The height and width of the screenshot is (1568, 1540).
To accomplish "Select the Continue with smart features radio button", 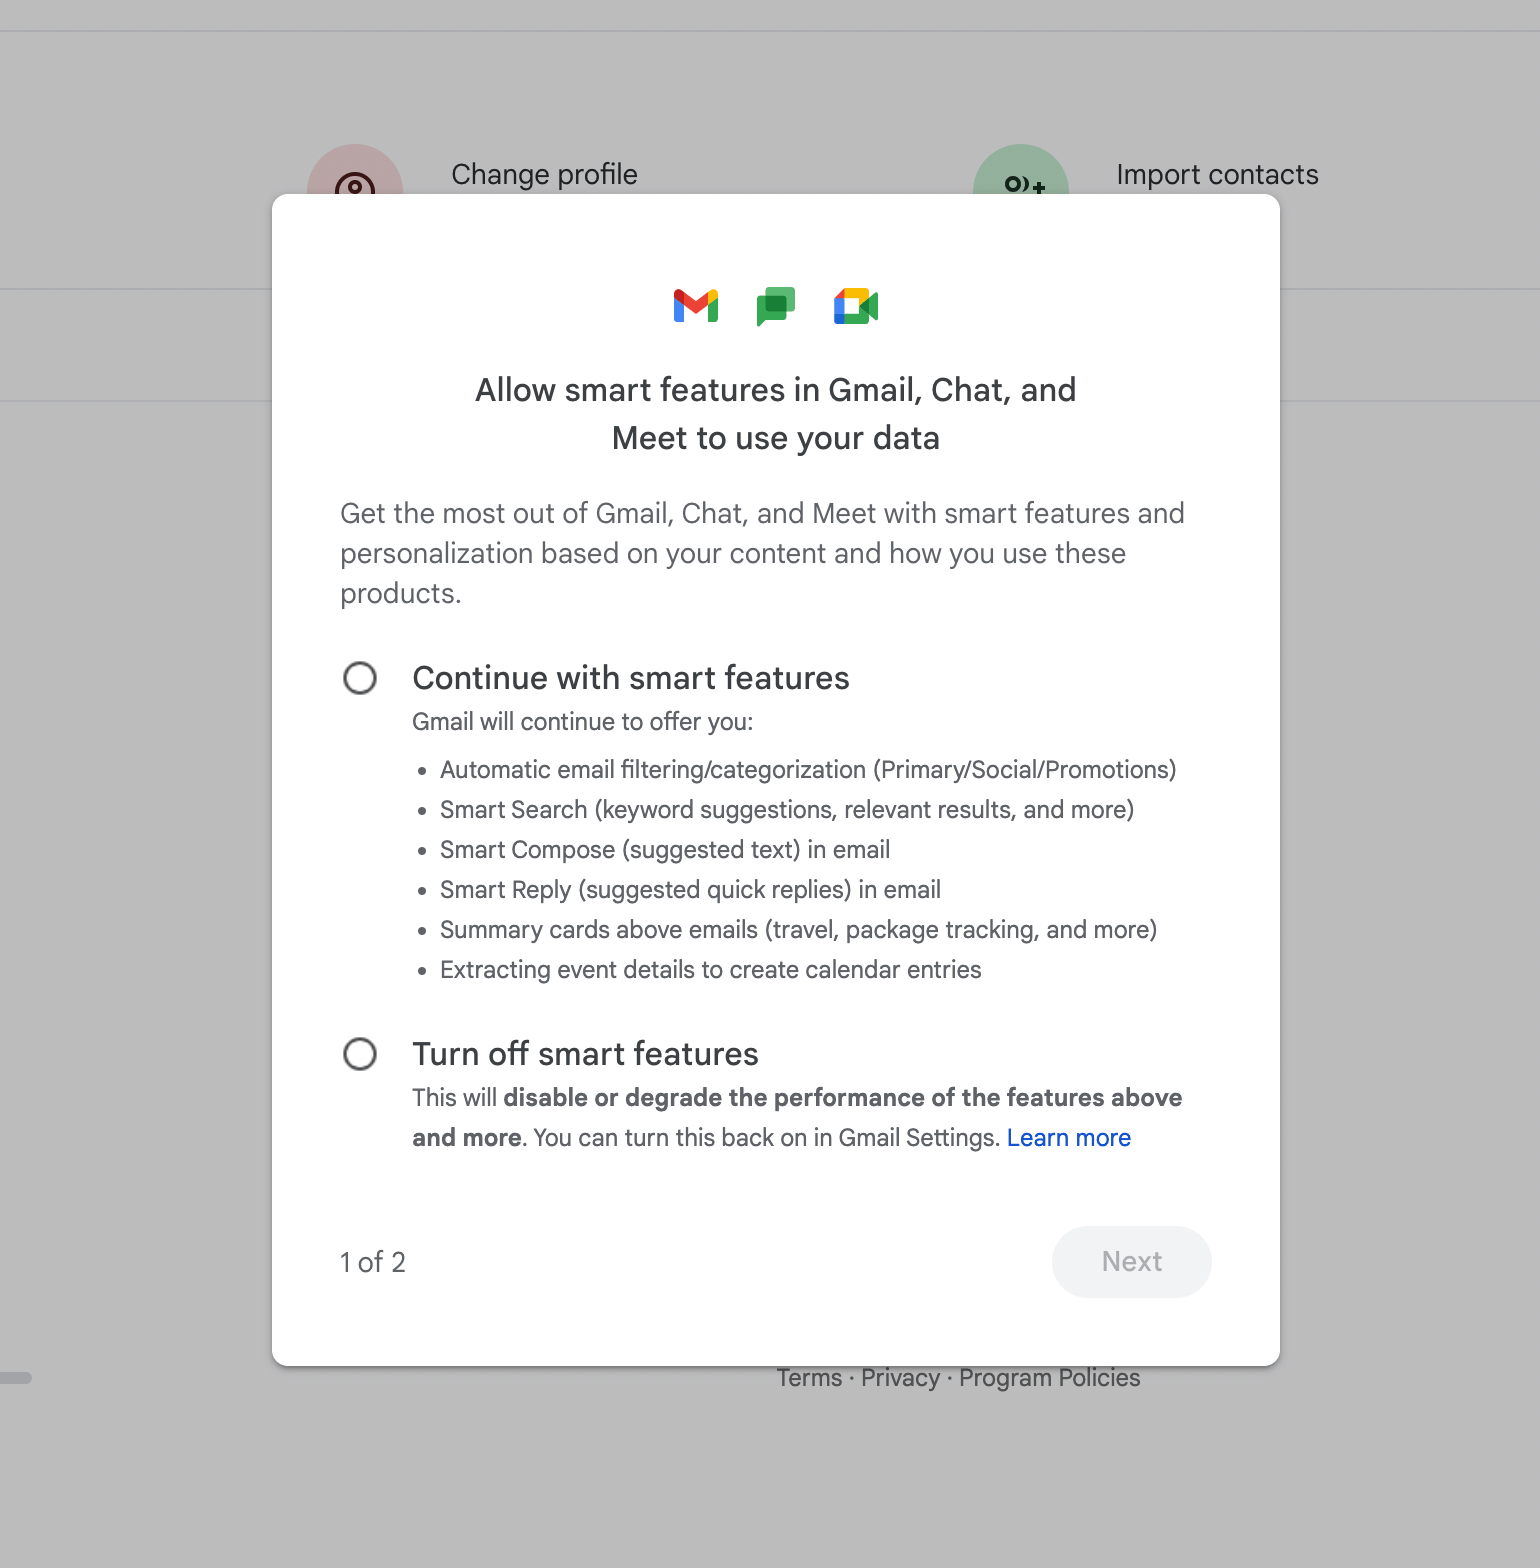I will [360, 678].
